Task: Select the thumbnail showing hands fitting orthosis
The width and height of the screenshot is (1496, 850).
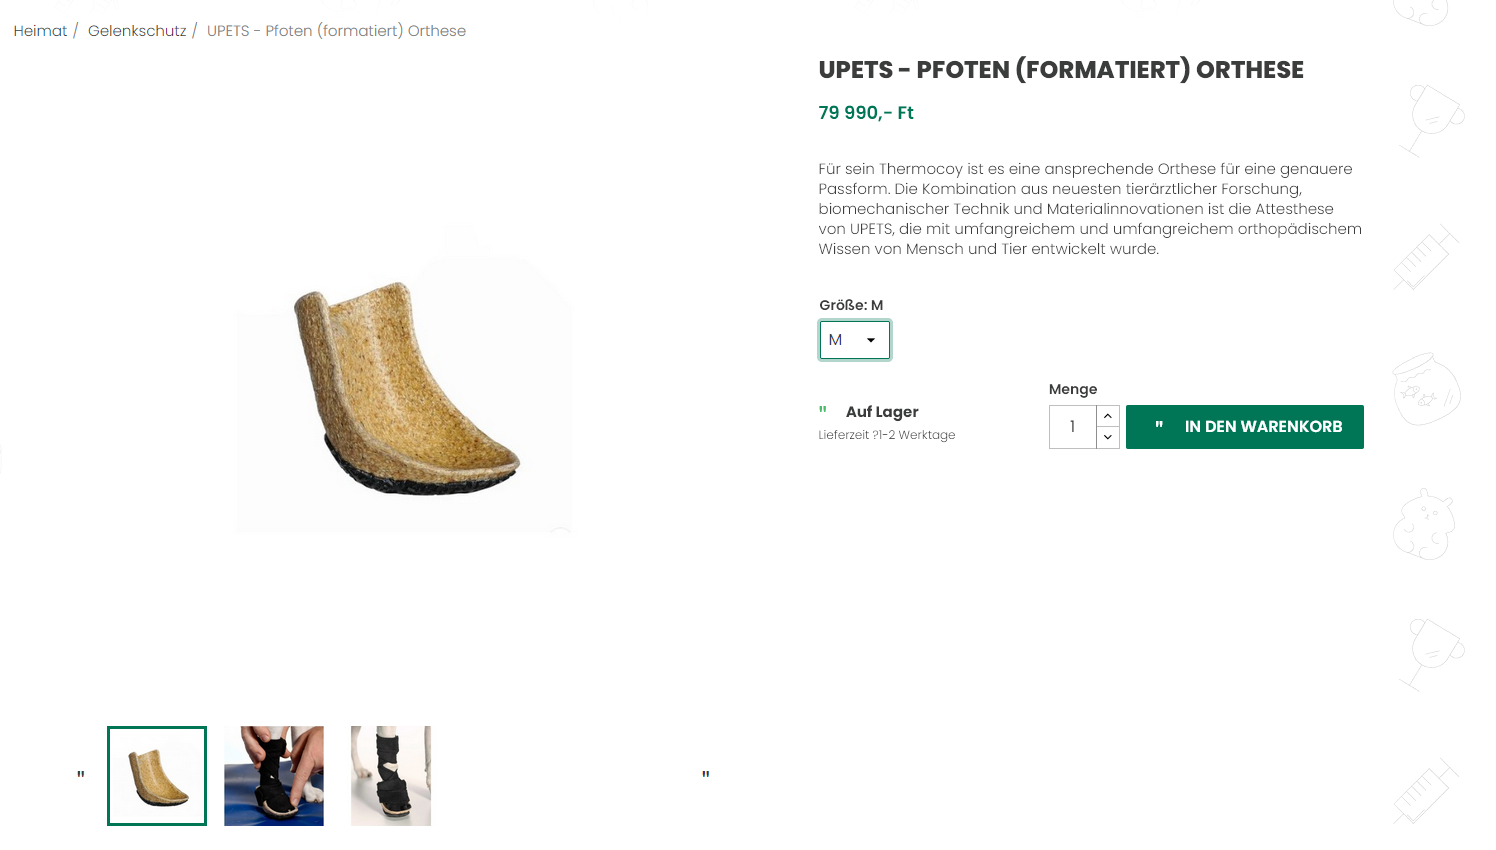Action: [274, 776]
